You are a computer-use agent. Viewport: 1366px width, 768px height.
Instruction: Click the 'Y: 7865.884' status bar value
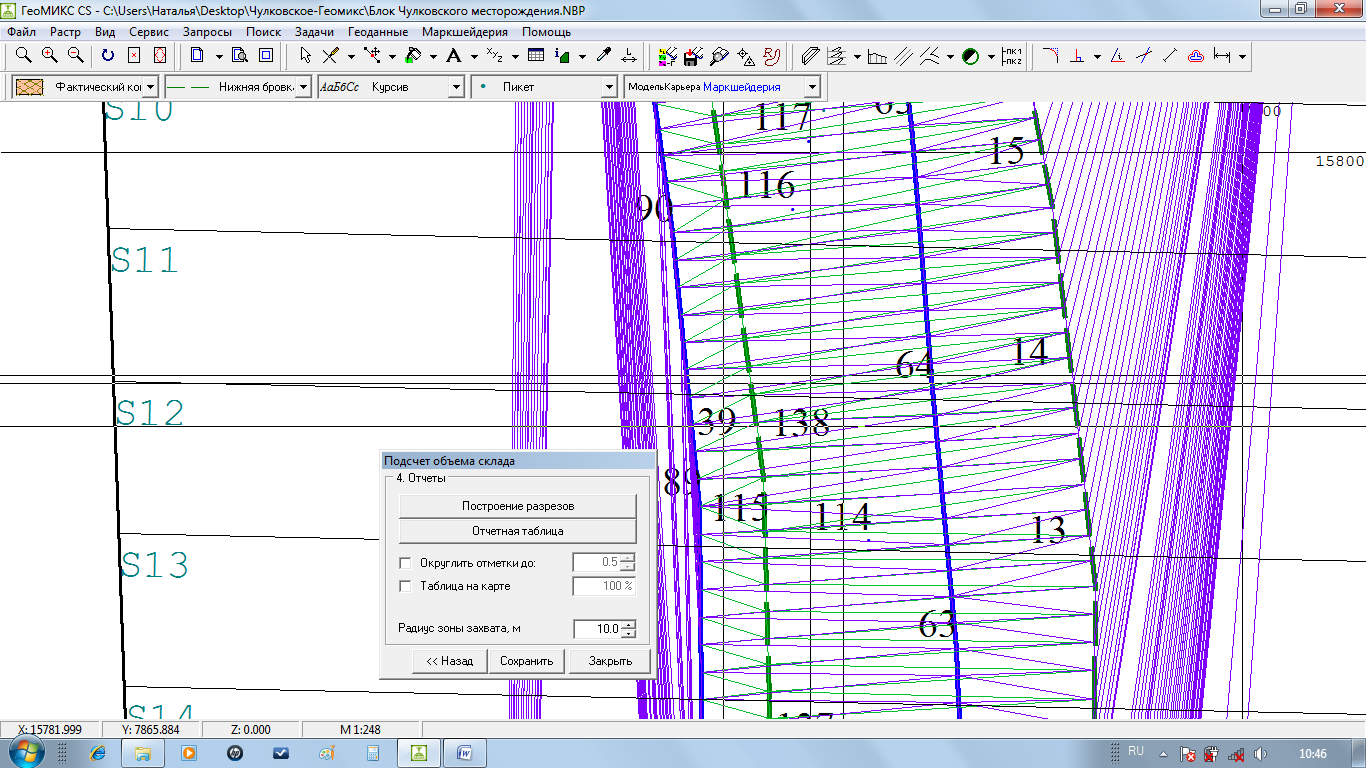(x=150, y=730)
